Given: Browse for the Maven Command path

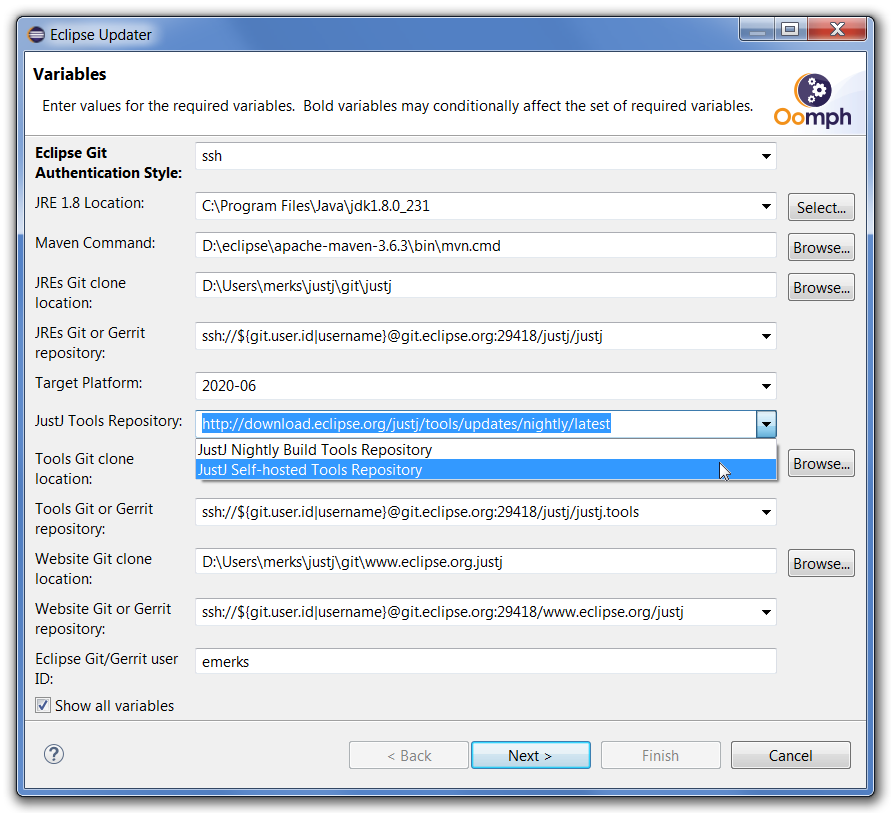Looking at the screenshot, I should tap(821, 247).
